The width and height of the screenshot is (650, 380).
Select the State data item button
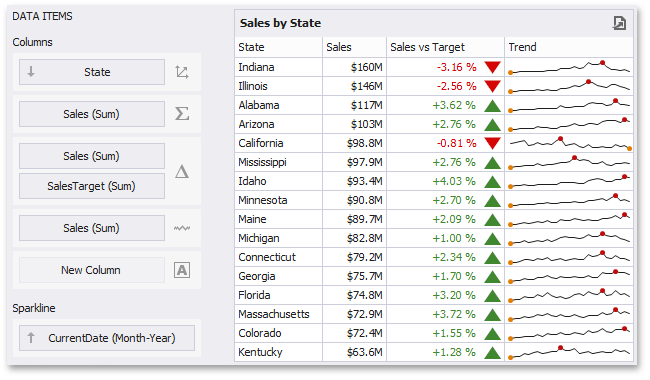coord(92,72)
